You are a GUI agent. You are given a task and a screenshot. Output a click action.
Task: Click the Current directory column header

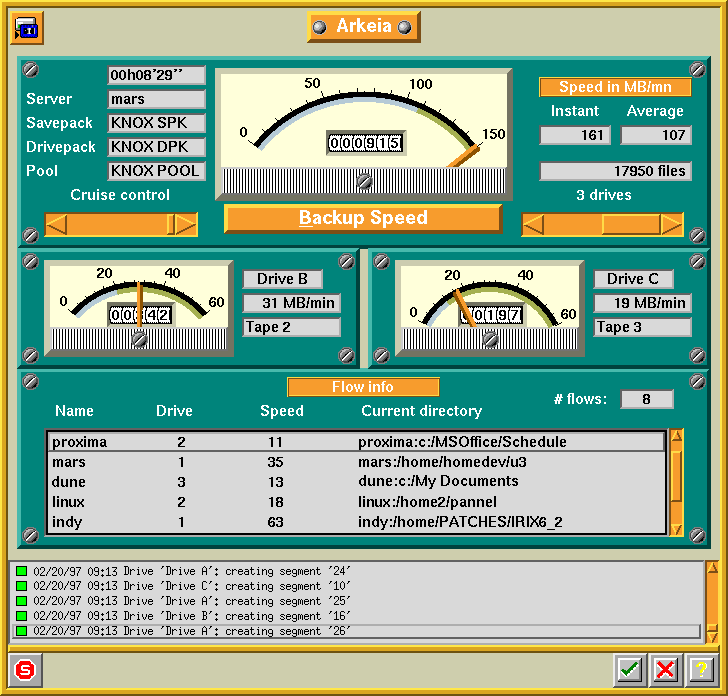[x=422, y=411]
